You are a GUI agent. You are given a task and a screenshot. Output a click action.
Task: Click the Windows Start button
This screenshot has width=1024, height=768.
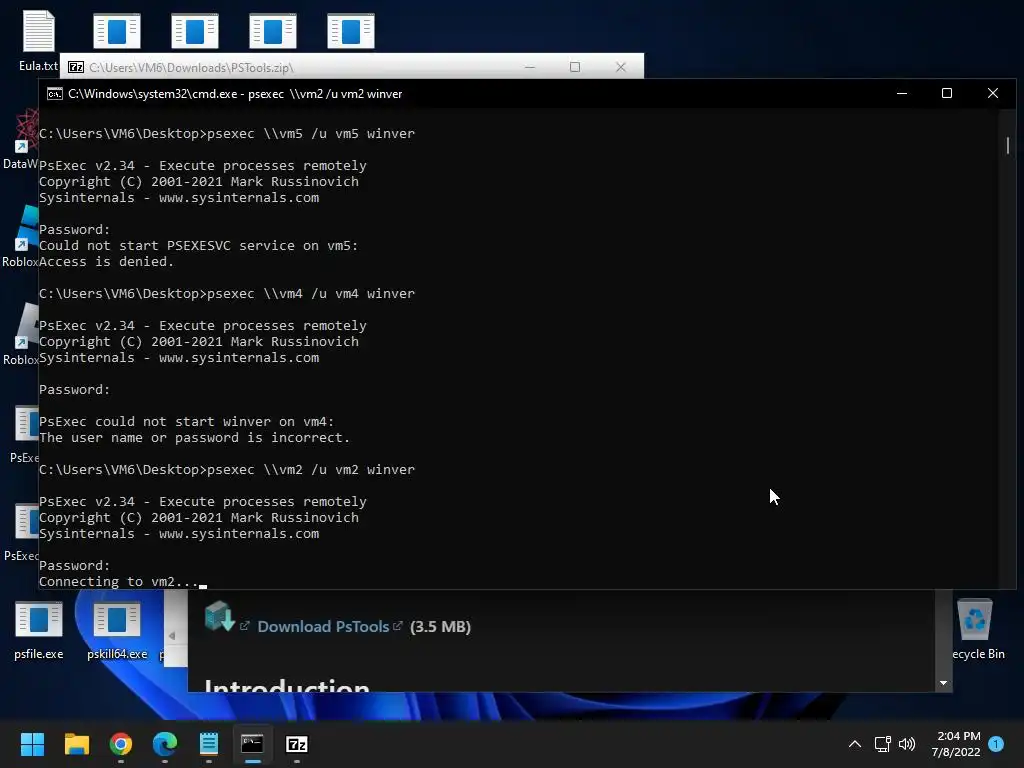(x=32, y=744)
